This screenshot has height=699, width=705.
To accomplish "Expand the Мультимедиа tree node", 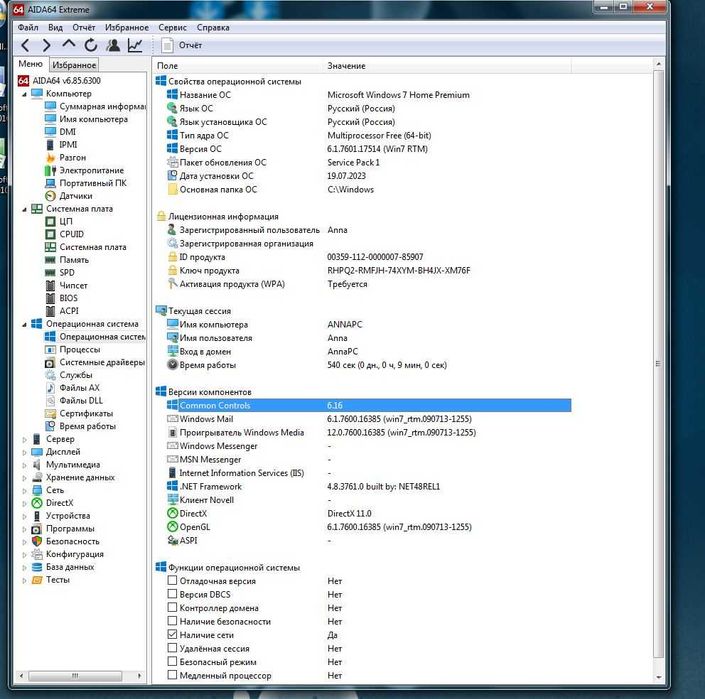I will click(x=24, y=465).
